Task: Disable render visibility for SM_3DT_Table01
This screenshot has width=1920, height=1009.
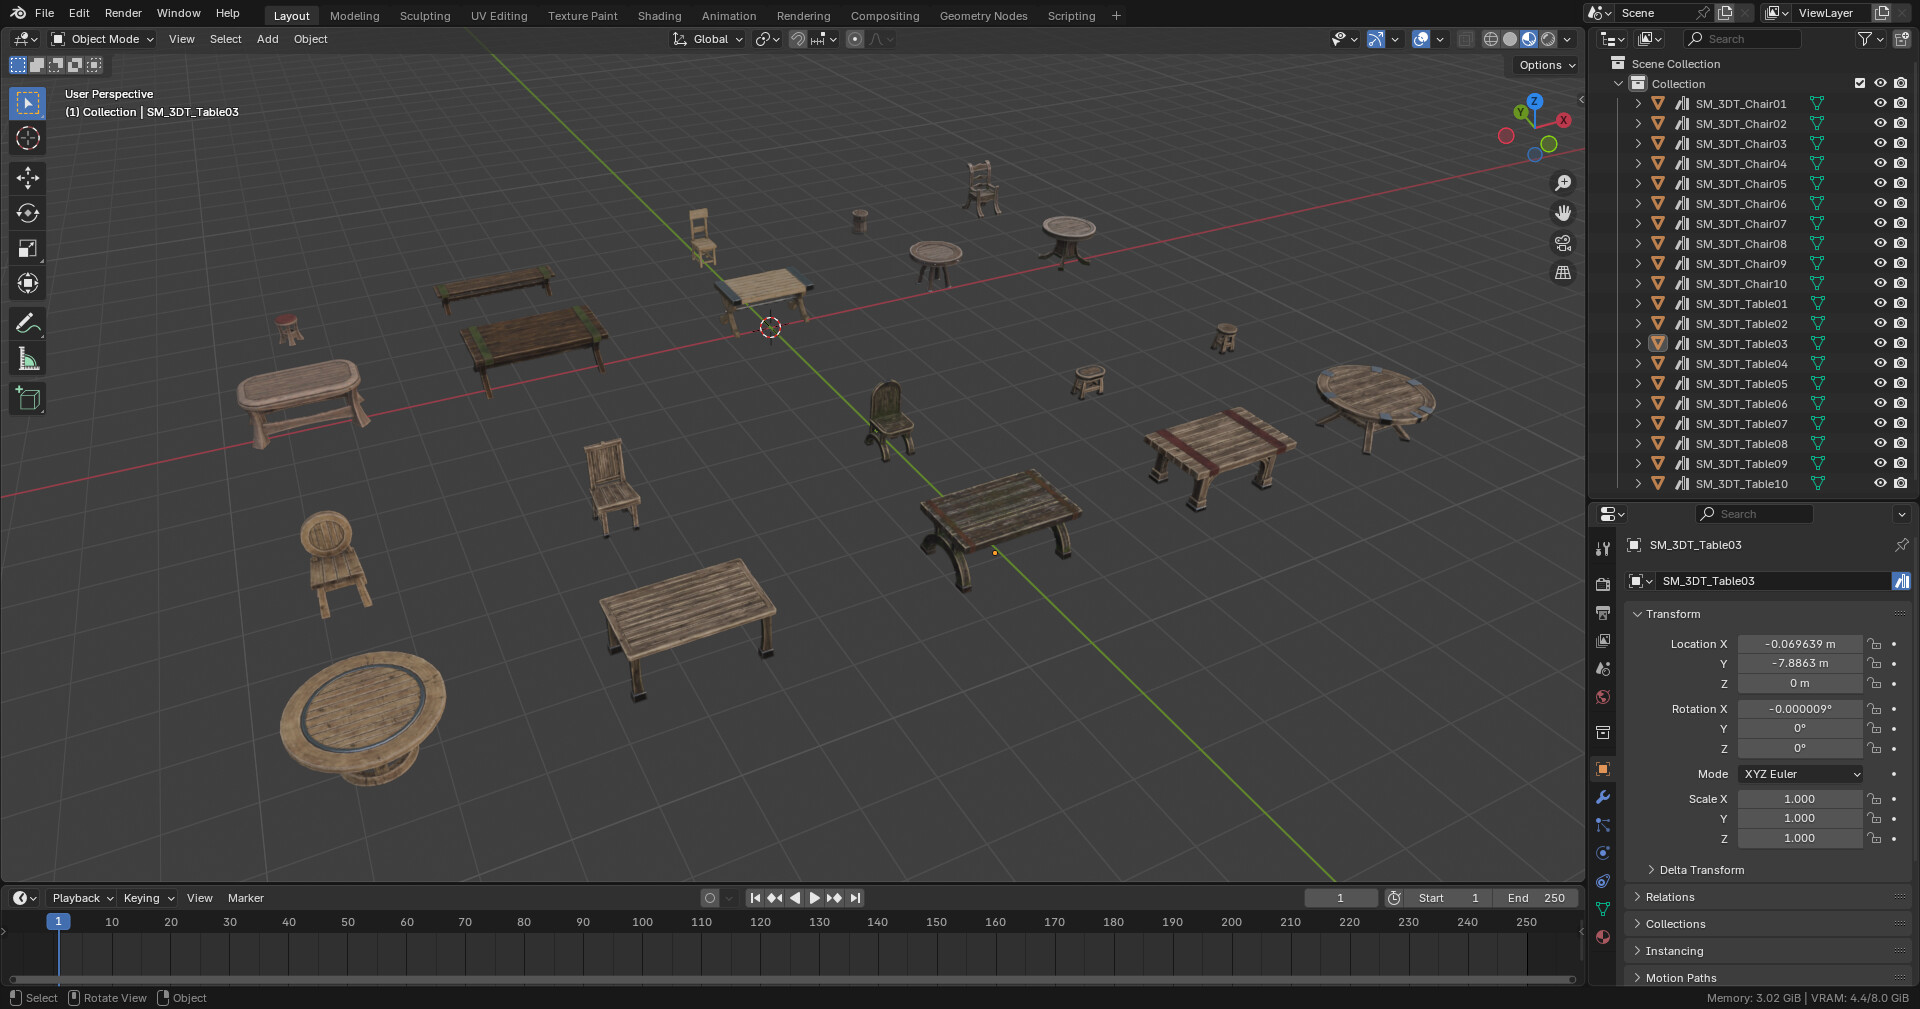Action: coord(1900,303)
